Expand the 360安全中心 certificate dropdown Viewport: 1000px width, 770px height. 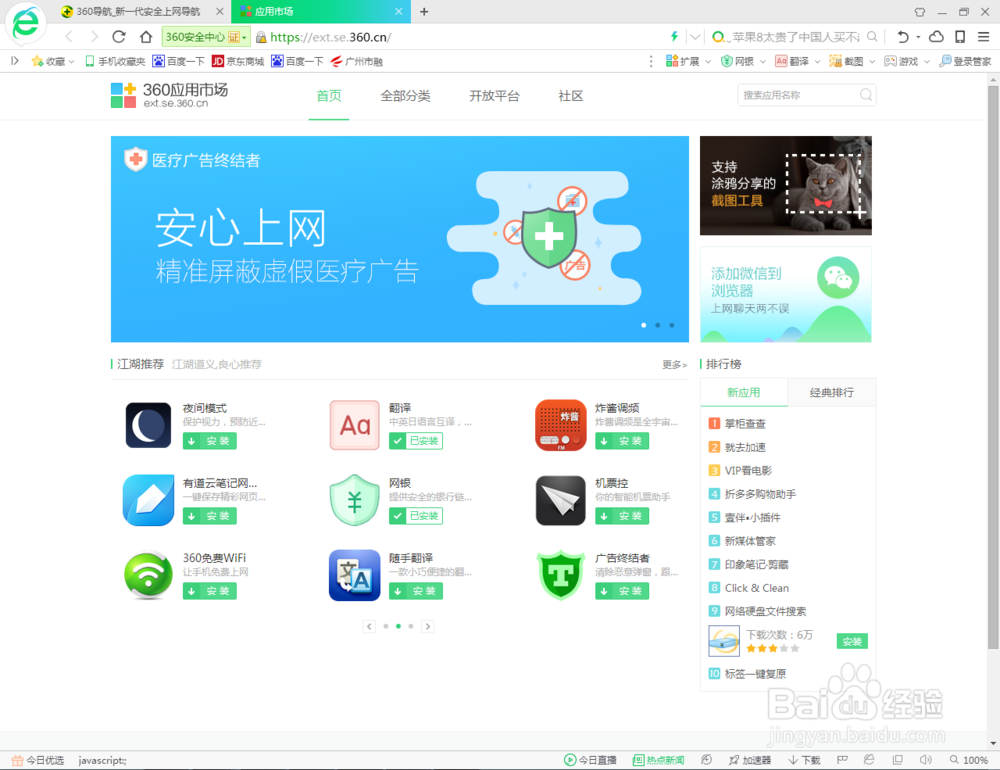coord(244,38)
